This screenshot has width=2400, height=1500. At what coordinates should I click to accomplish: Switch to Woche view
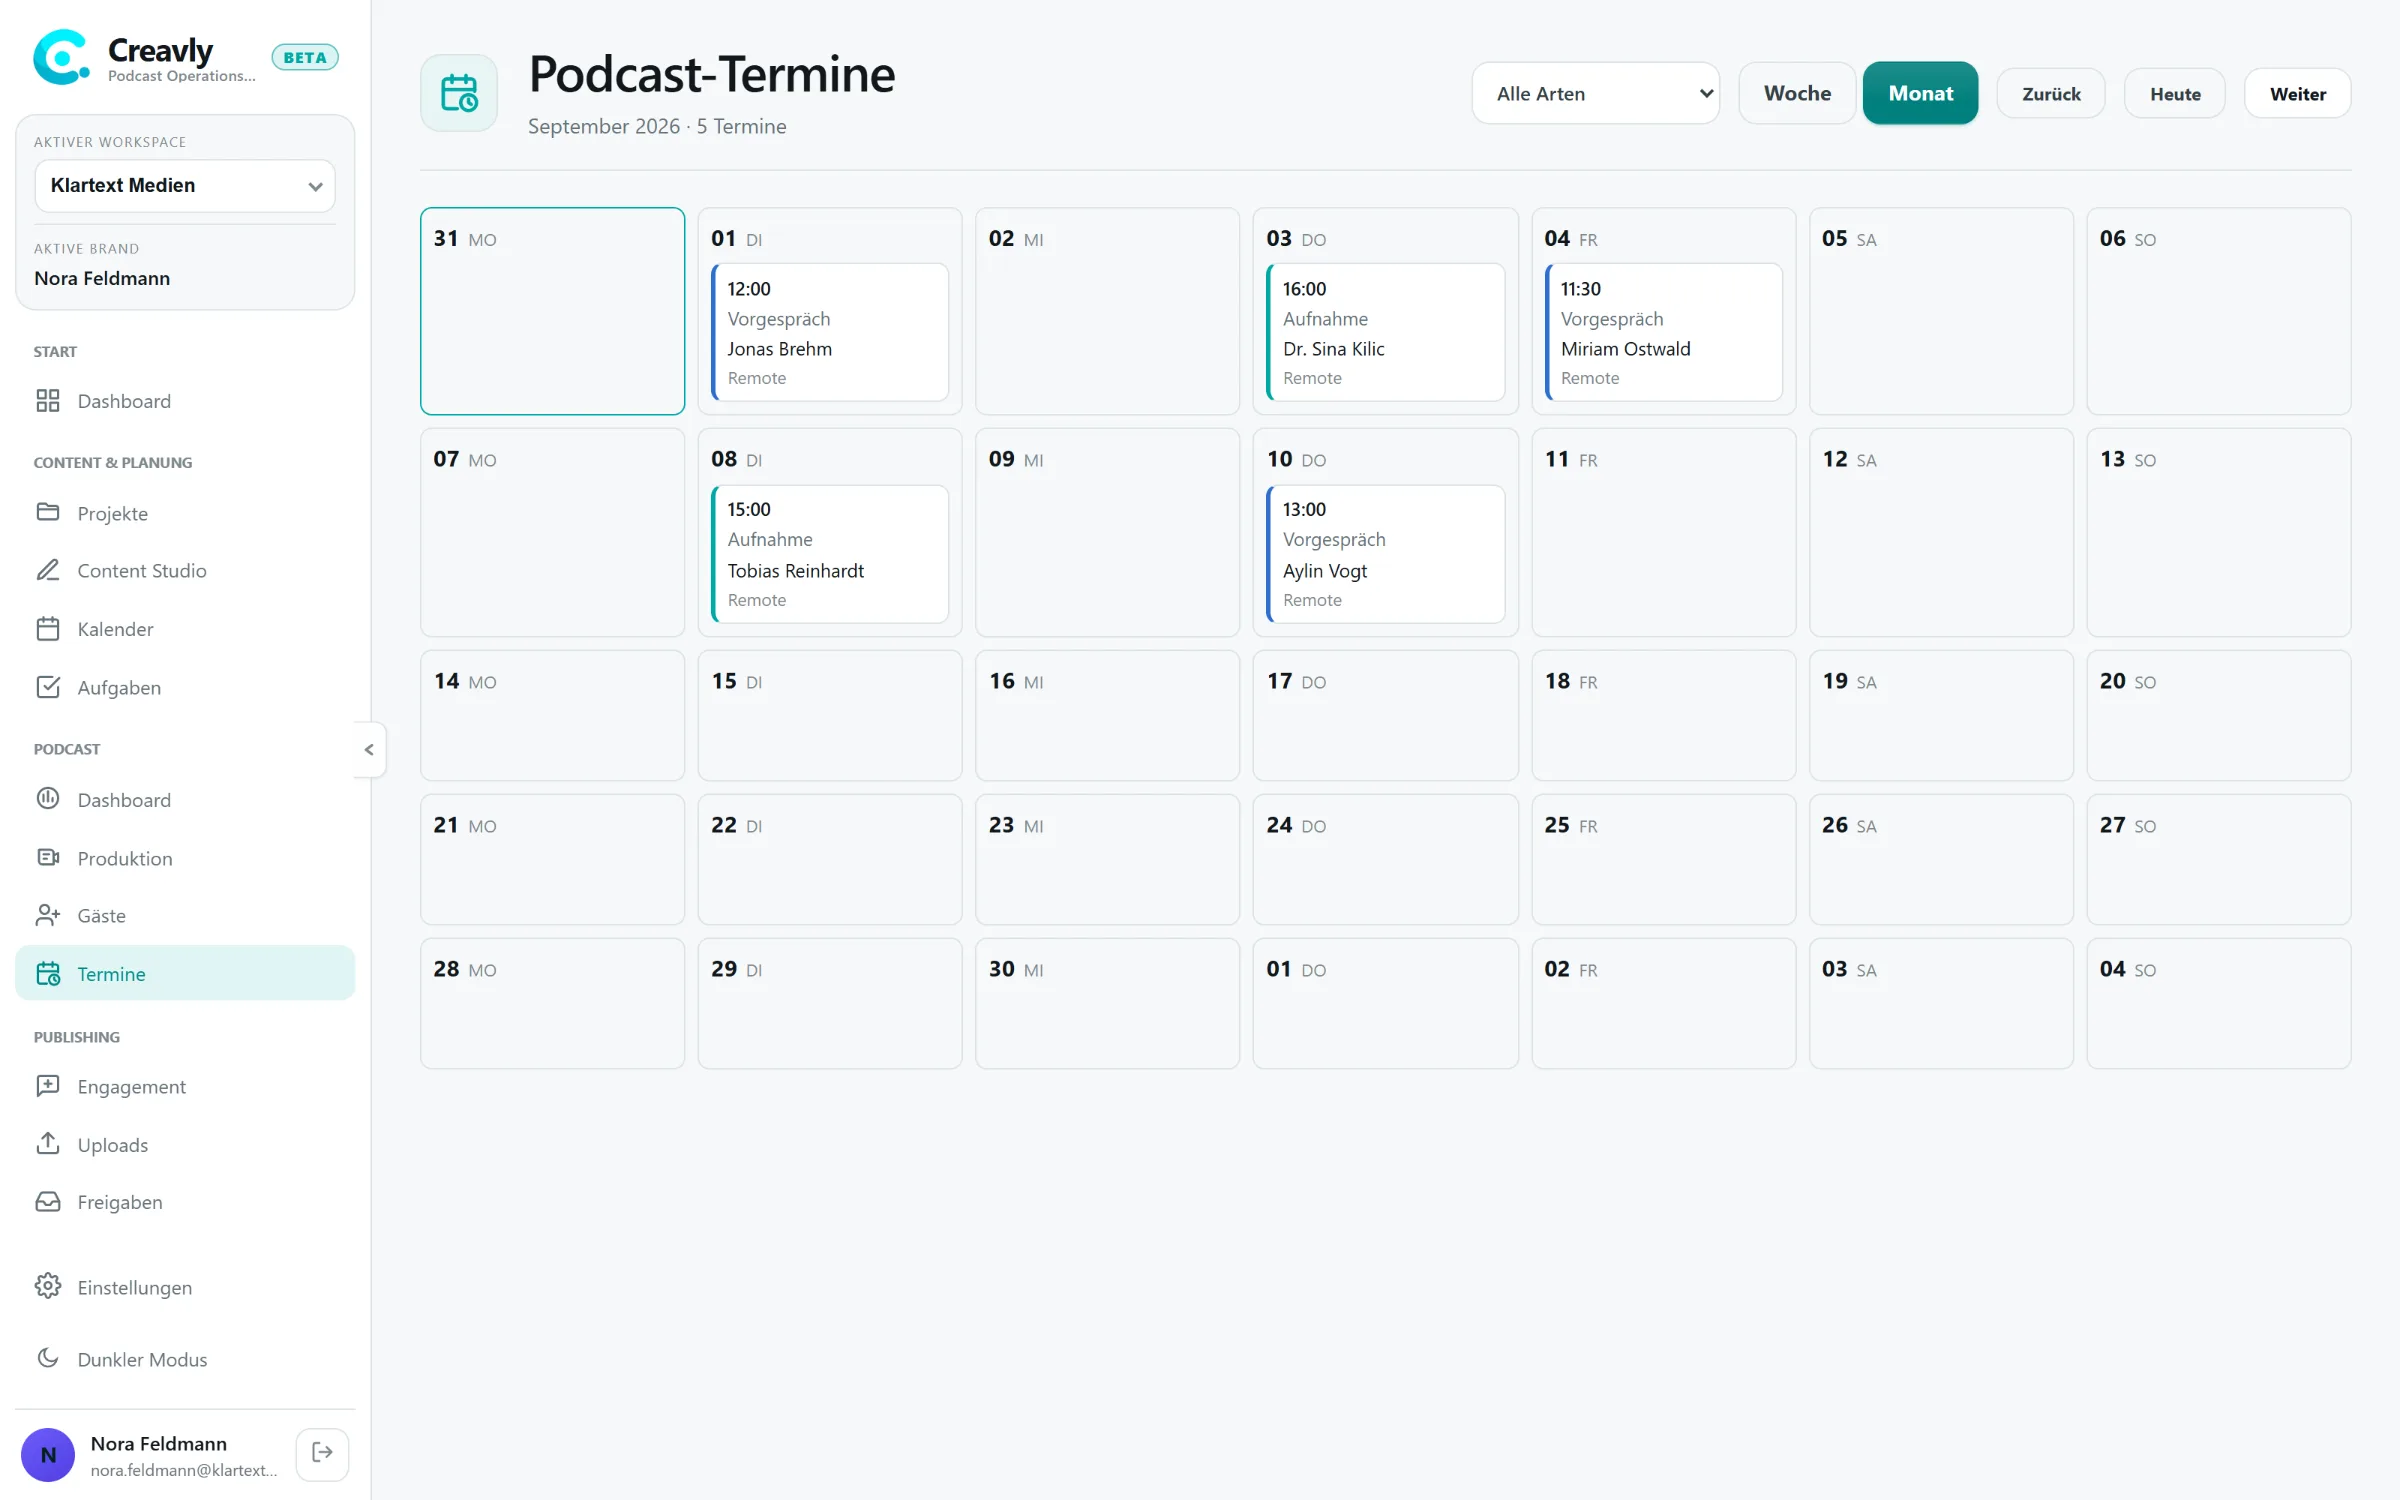[x=1797, y=93]
